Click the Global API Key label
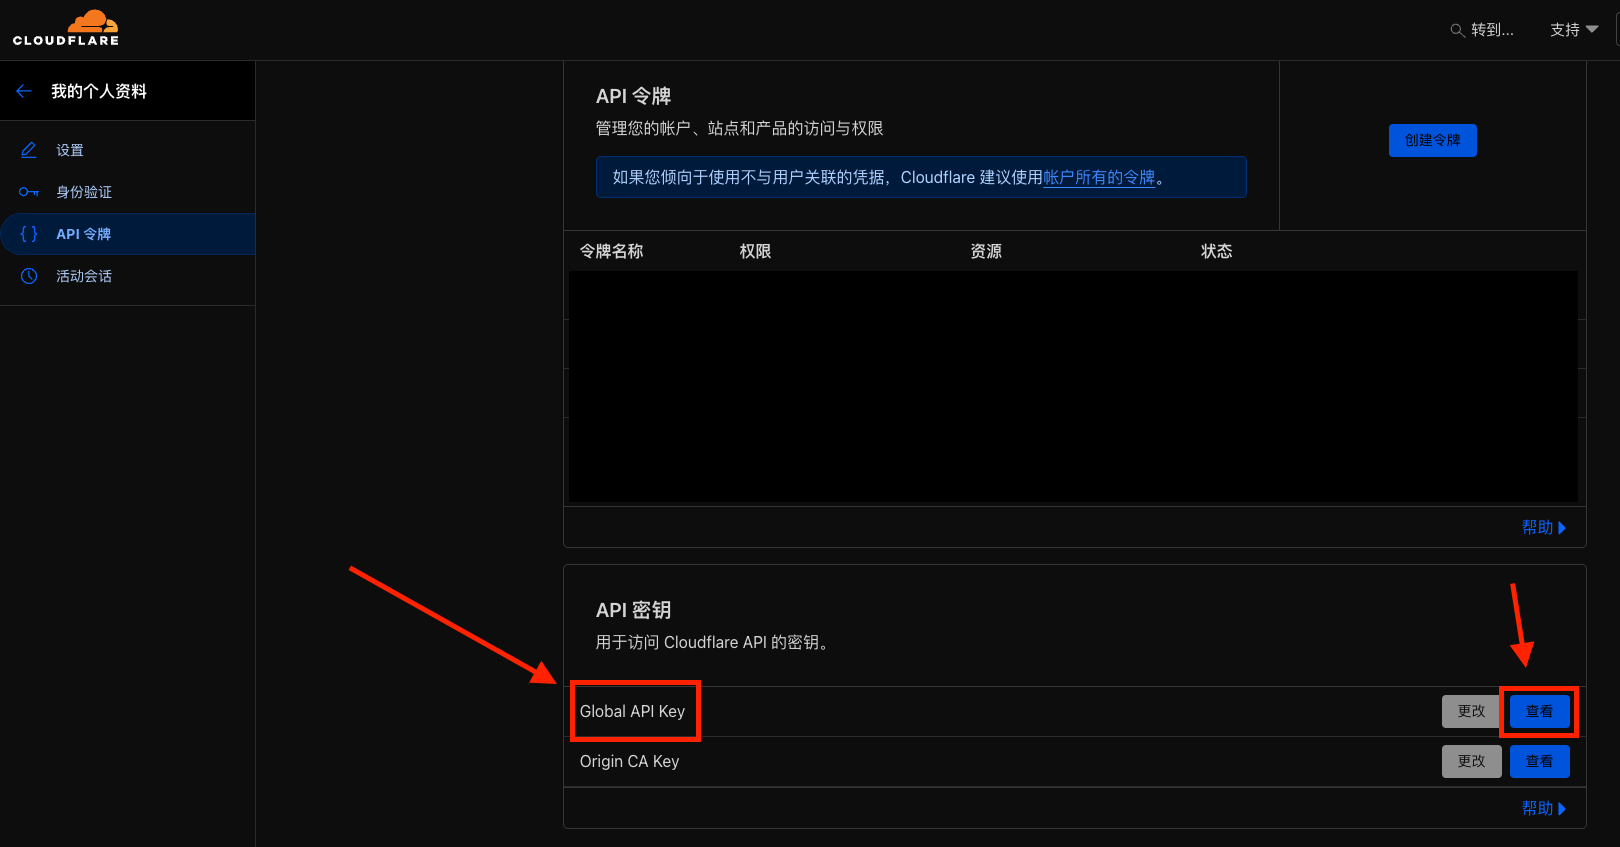Viewport: 1620px width, 847px height. pos(632,711)
